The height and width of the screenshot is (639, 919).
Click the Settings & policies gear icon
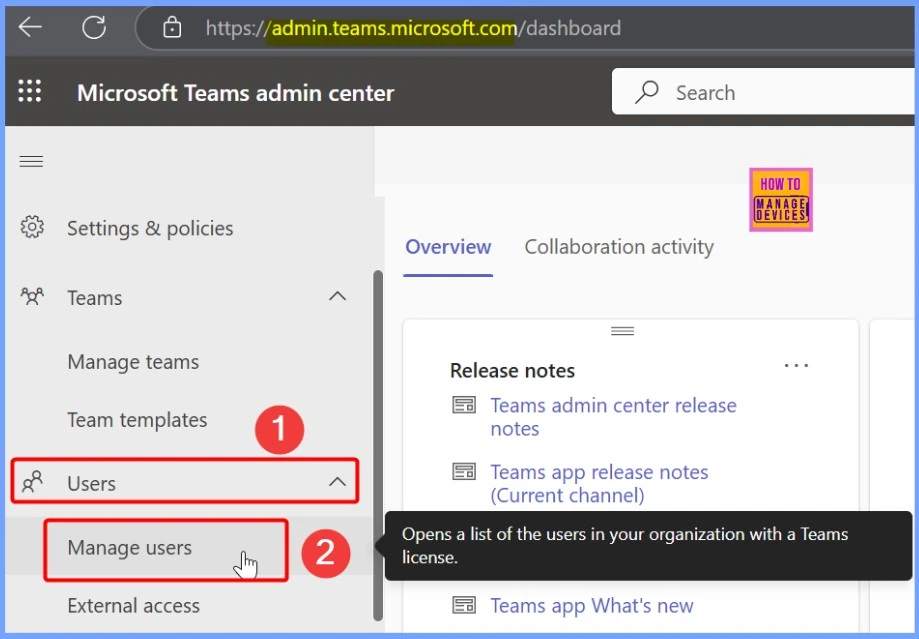click(32, 227)
